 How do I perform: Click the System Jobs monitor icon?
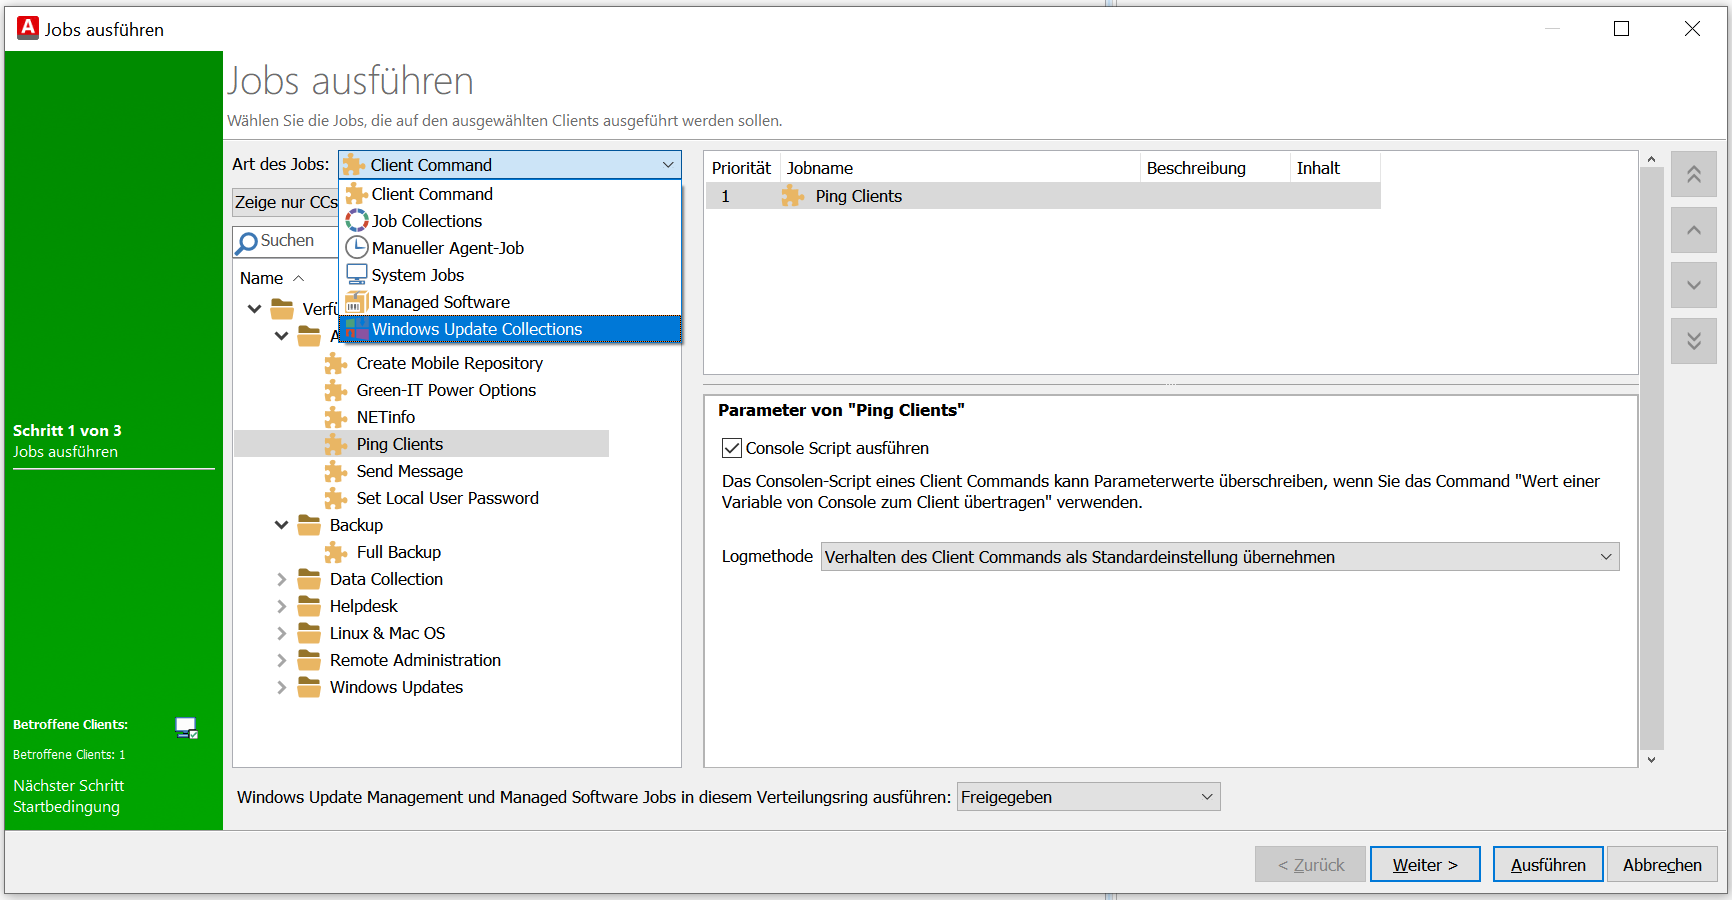coord(357,275)
